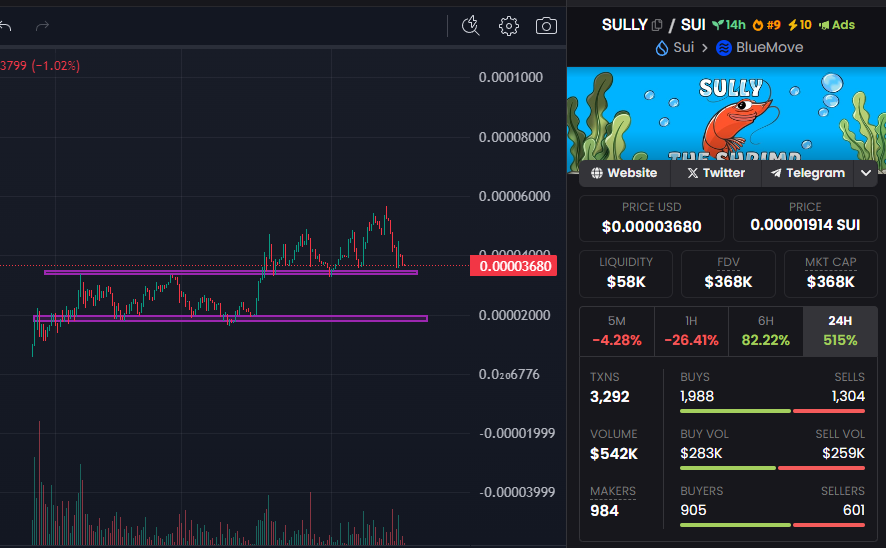Click the 0.0001000 price axis label
The height and width of the screenshot is (548, 886).
pyautogui.click(x=511, y=77)
